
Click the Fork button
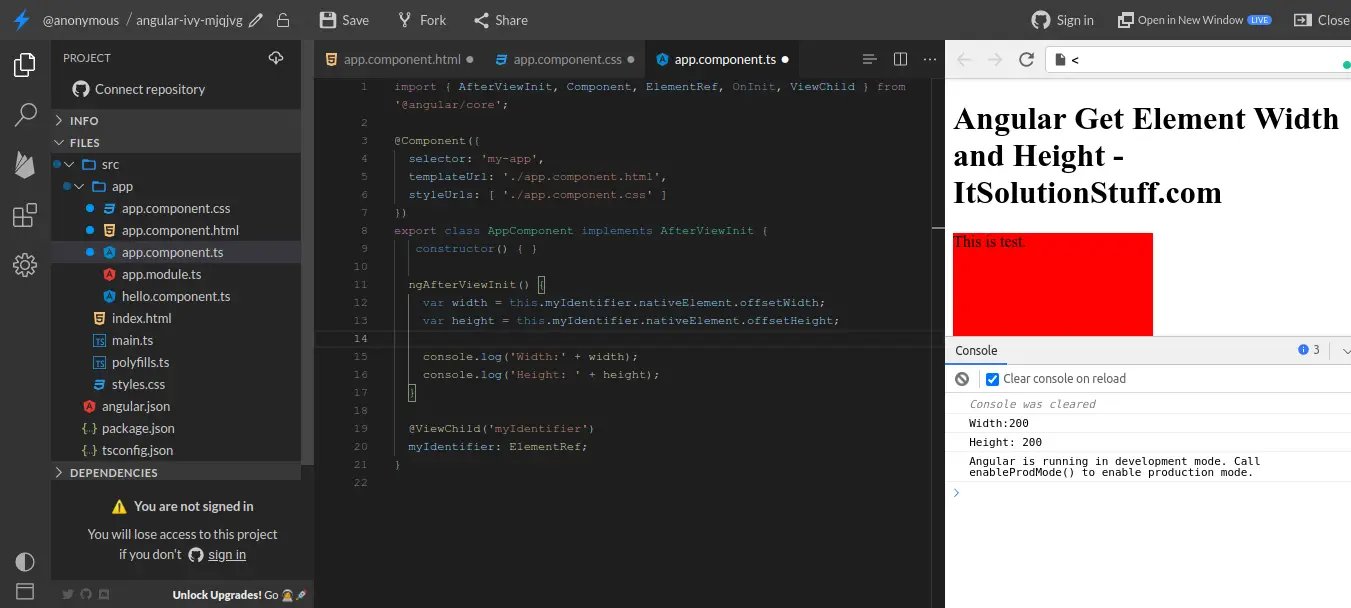(422, 20)
